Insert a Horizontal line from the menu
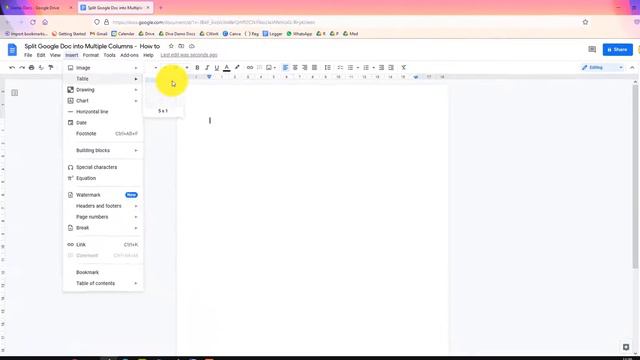 (103, 112)
